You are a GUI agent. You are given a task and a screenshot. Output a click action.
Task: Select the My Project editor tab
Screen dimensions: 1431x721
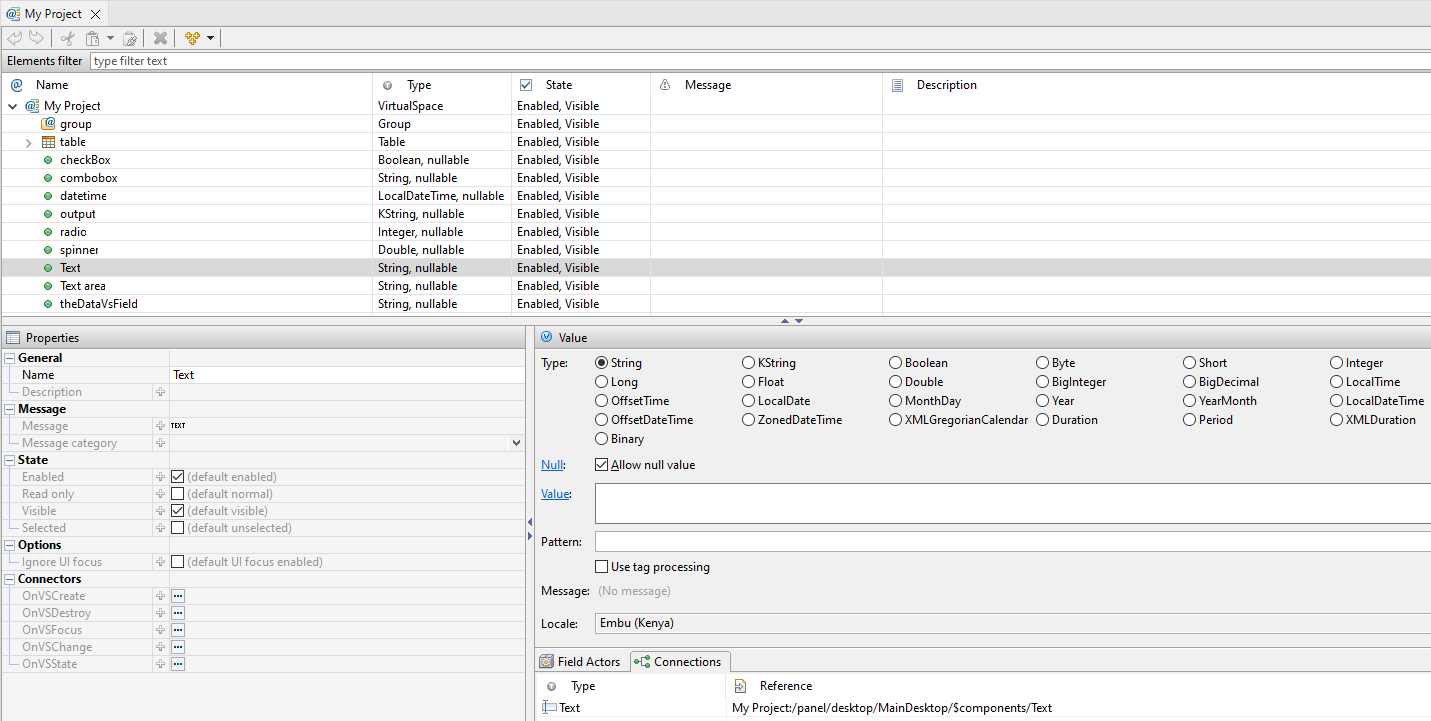pos(54,14)
